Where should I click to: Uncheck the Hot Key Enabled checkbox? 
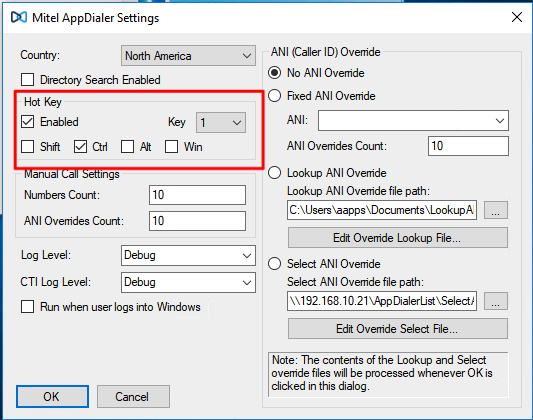click(x=28, y=122)
